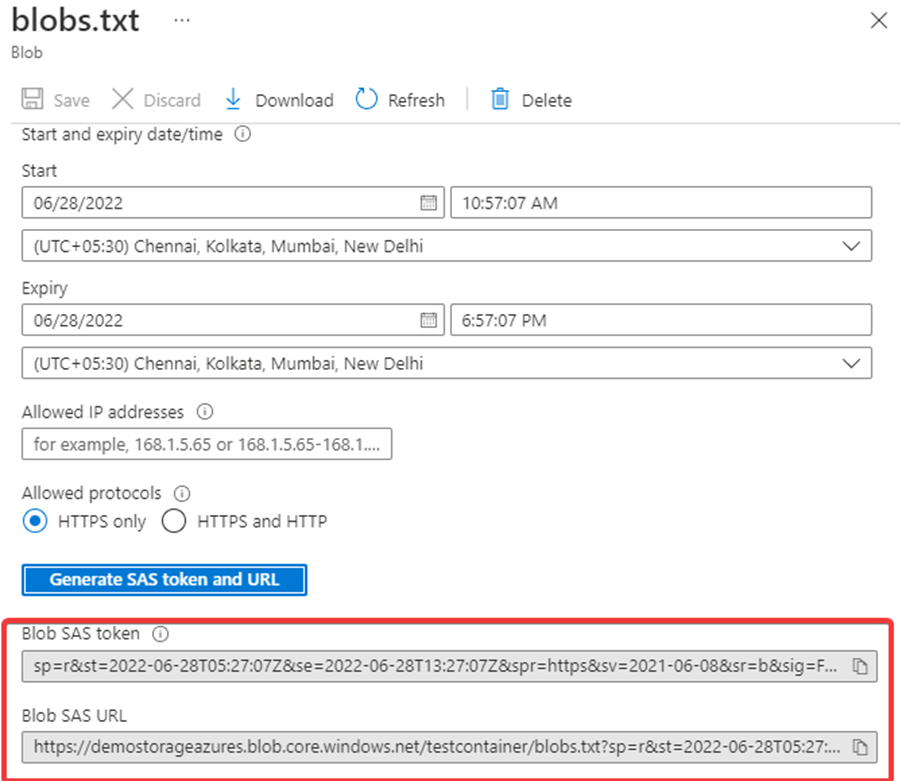Click the Delete trash icon

[500, 100]
